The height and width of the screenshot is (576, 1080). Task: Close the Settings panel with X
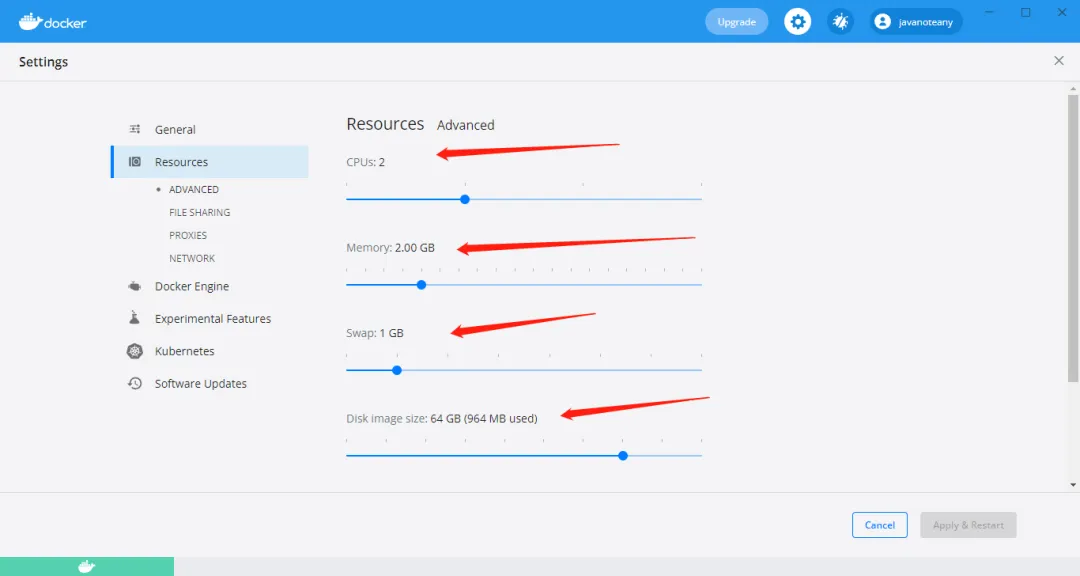point(1059,61)
